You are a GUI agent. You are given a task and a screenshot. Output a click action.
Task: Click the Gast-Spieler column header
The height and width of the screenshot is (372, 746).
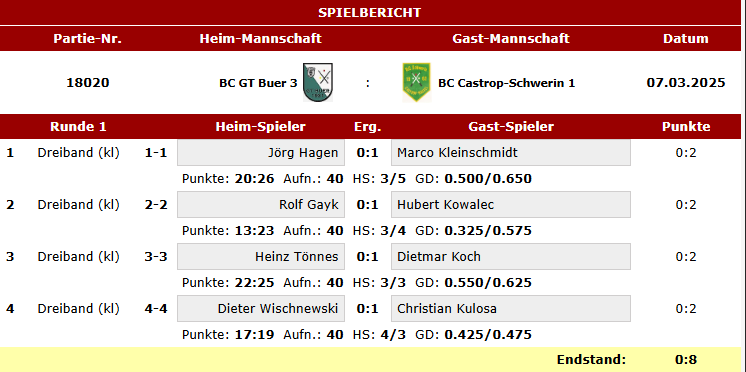(511, 127)
